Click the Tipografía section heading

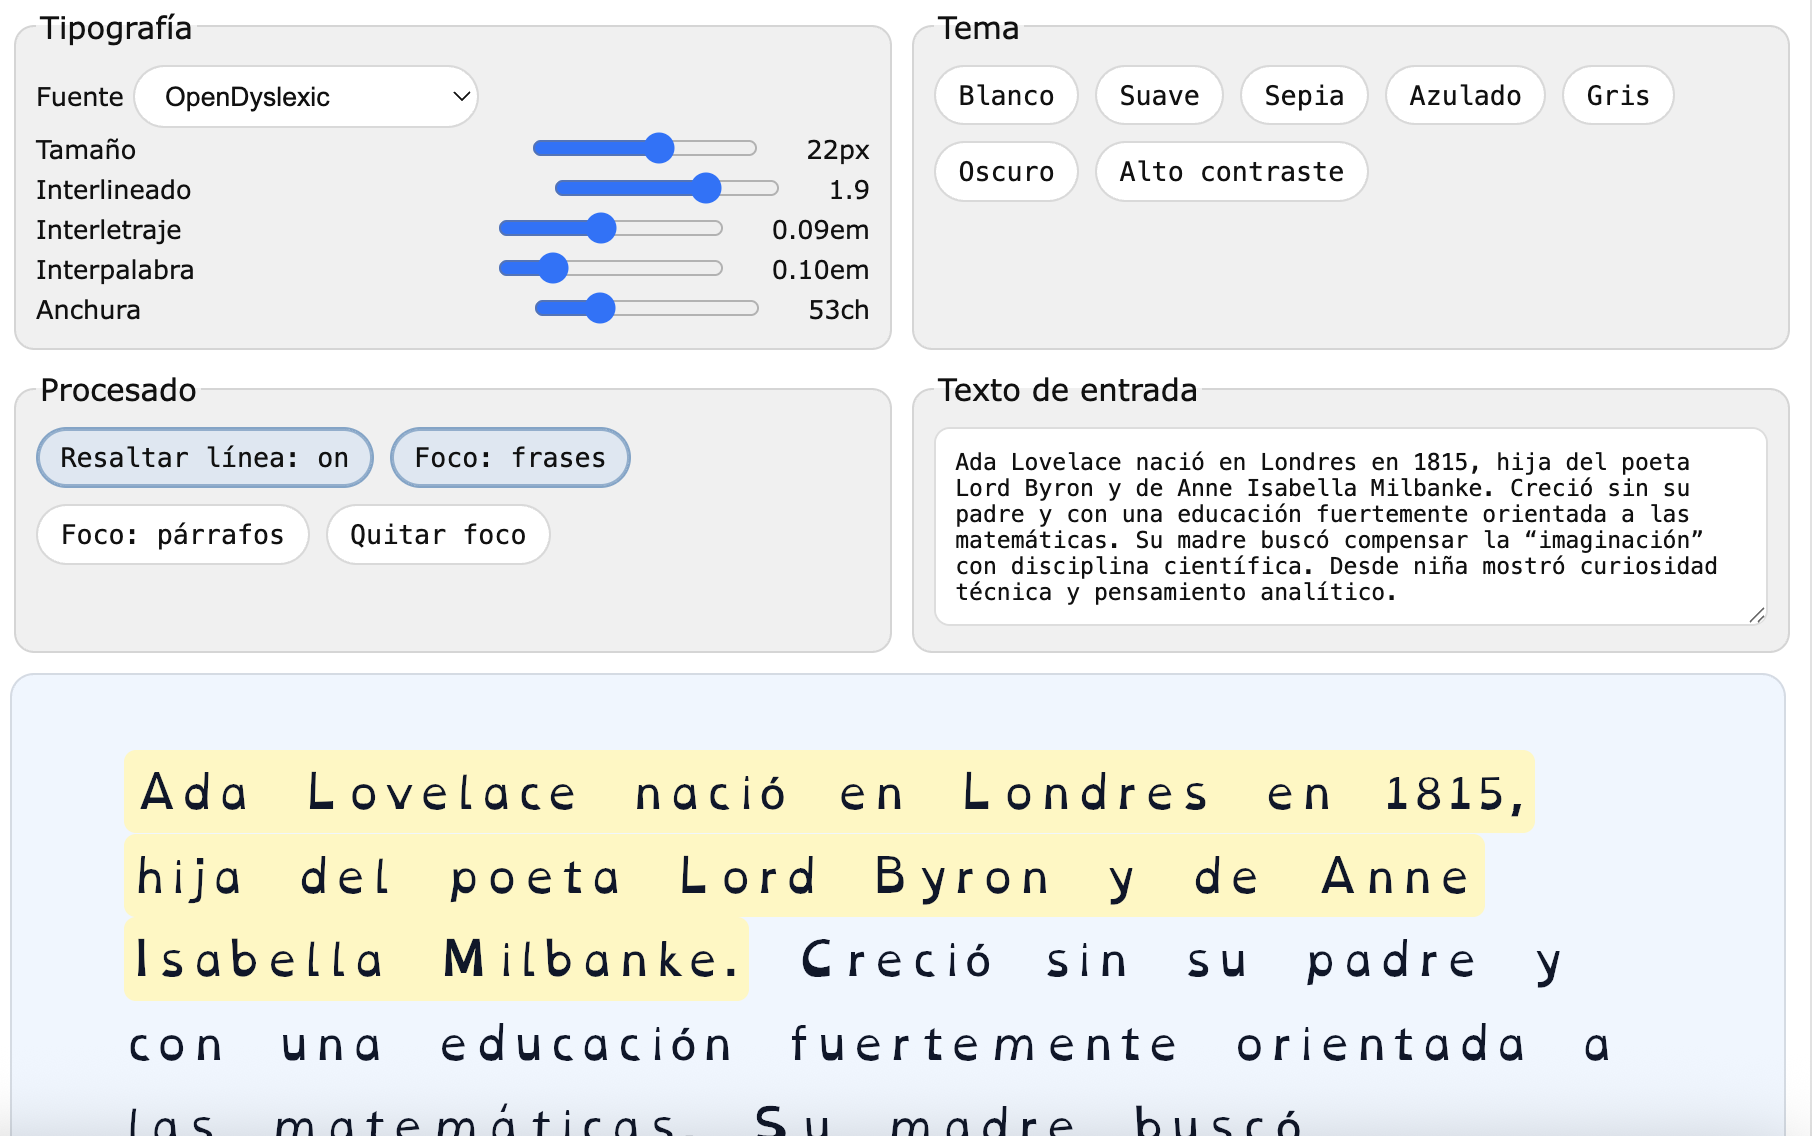(x=116, y=28)
